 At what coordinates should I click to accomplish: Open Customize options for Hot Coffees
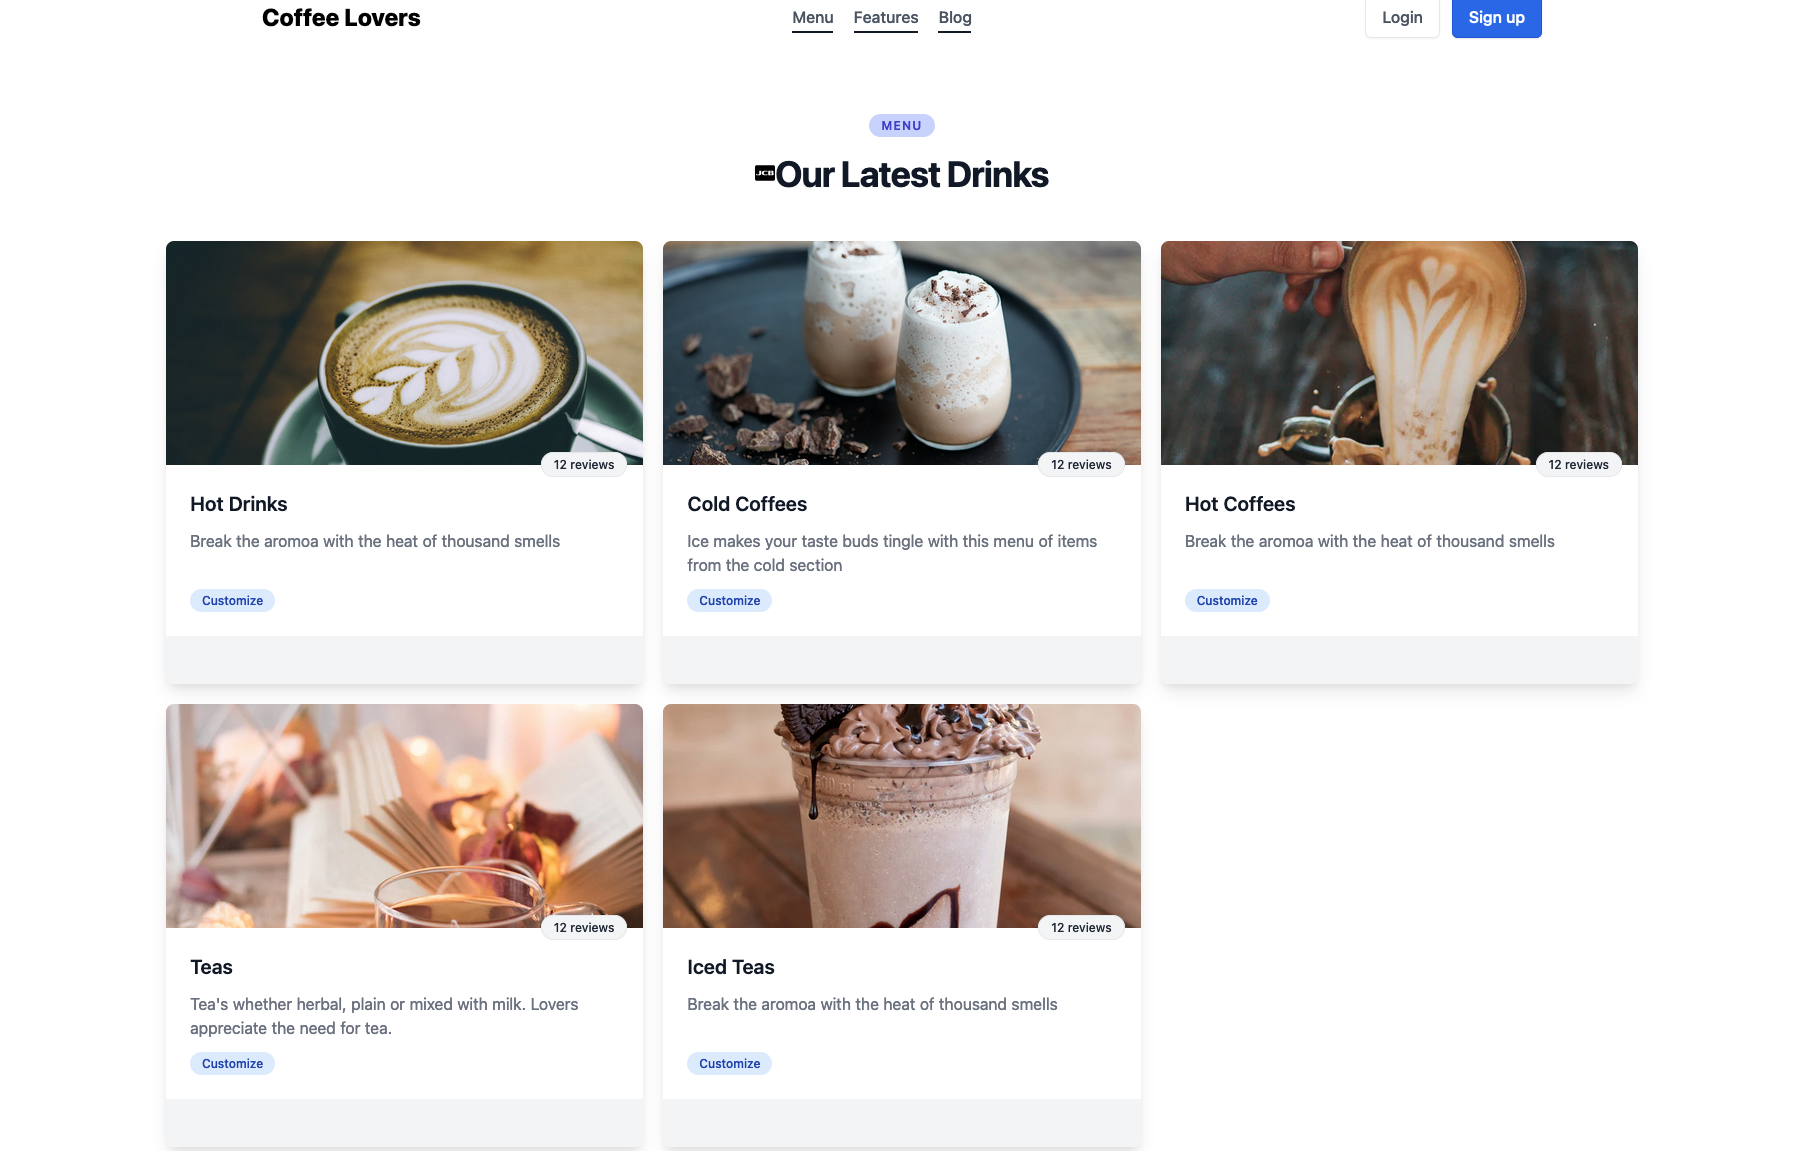[x=1226, y=600]
